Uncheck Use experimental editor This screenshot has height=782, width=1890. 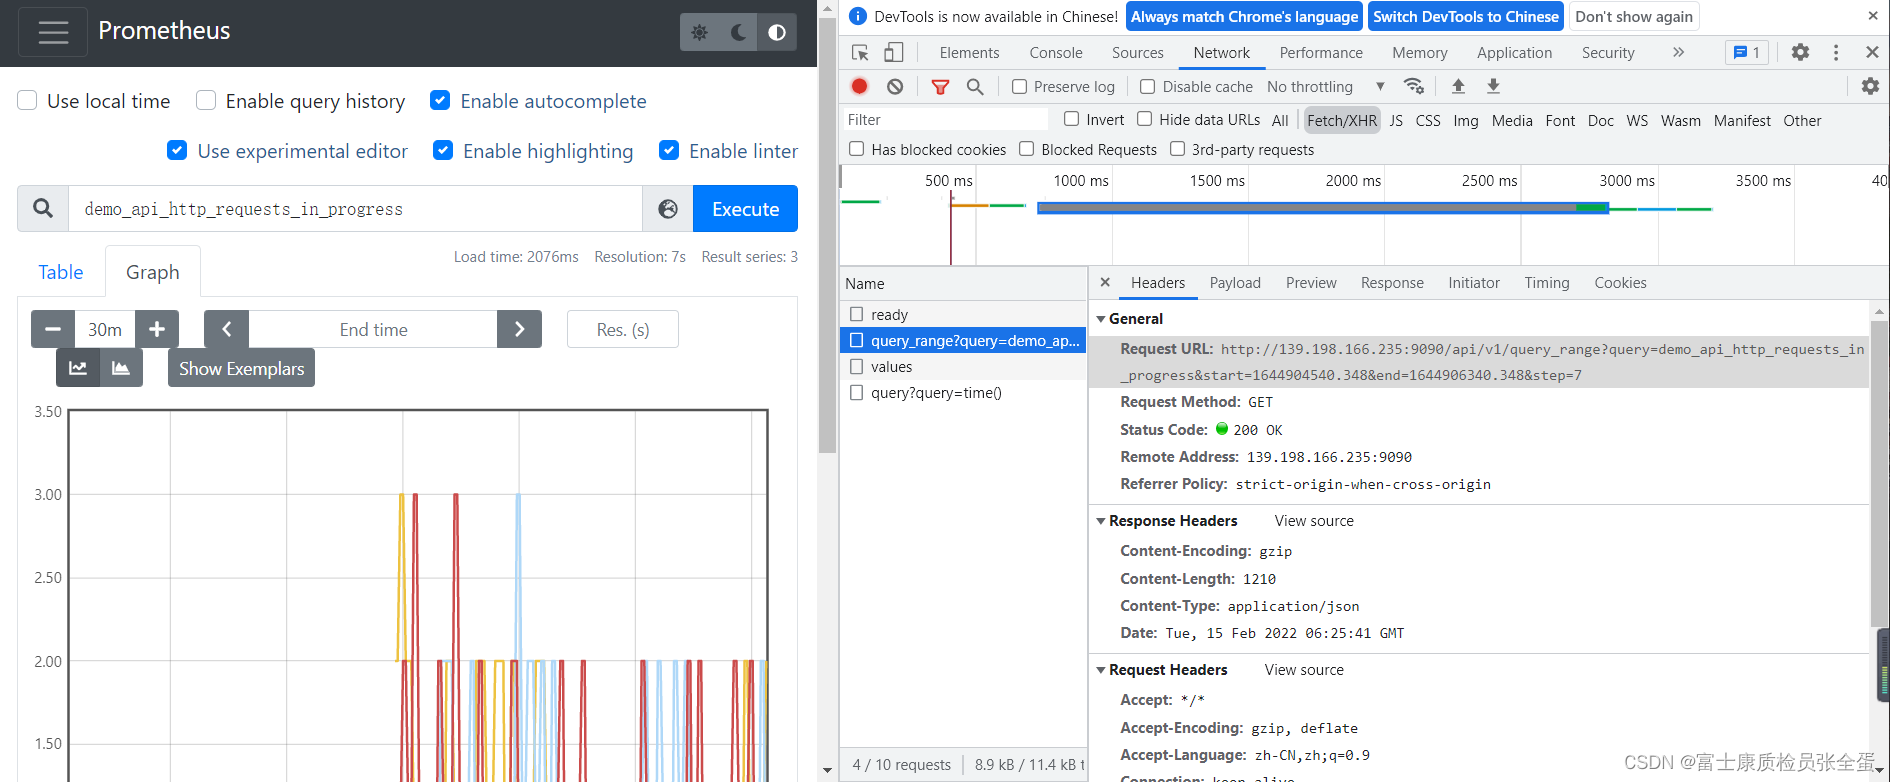click(x=177, y=150)
